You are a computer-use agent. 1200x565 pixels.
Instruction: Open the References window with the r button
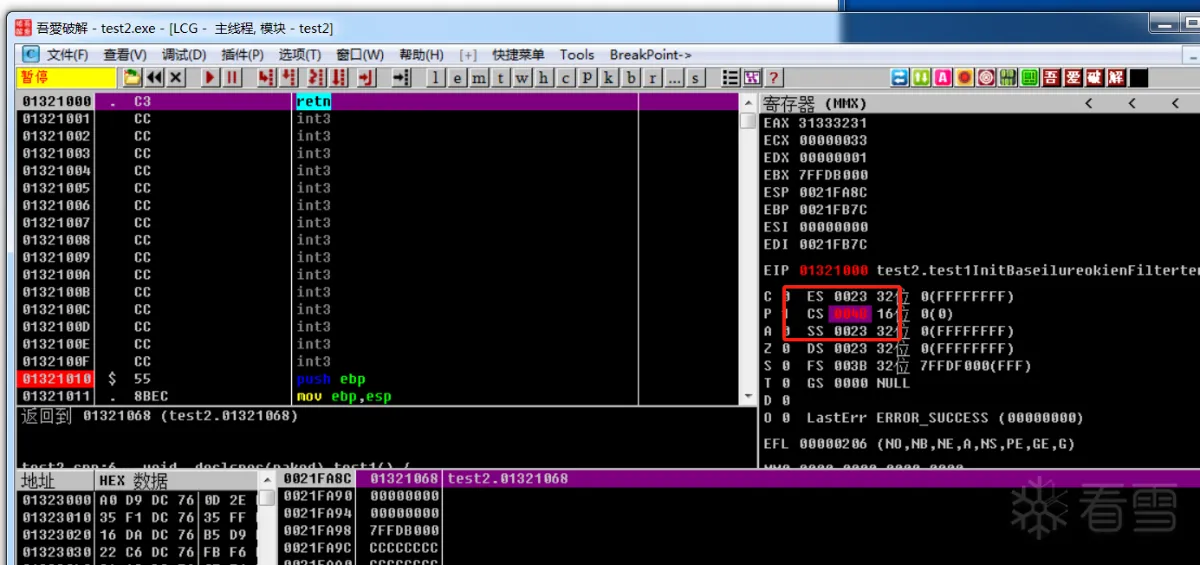pos(652,77)
